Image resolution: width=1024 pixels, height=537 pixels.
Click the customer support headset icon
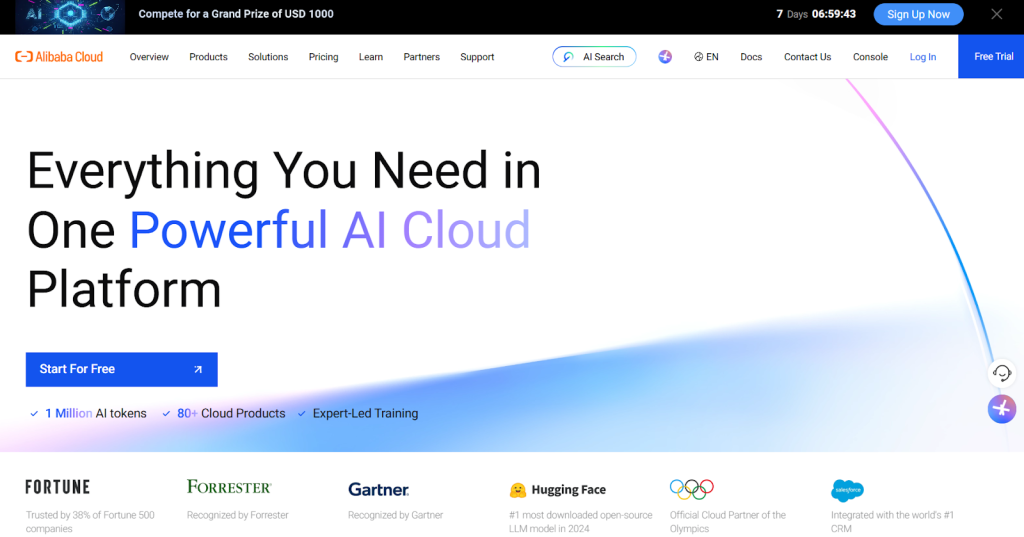(1001, 373)
